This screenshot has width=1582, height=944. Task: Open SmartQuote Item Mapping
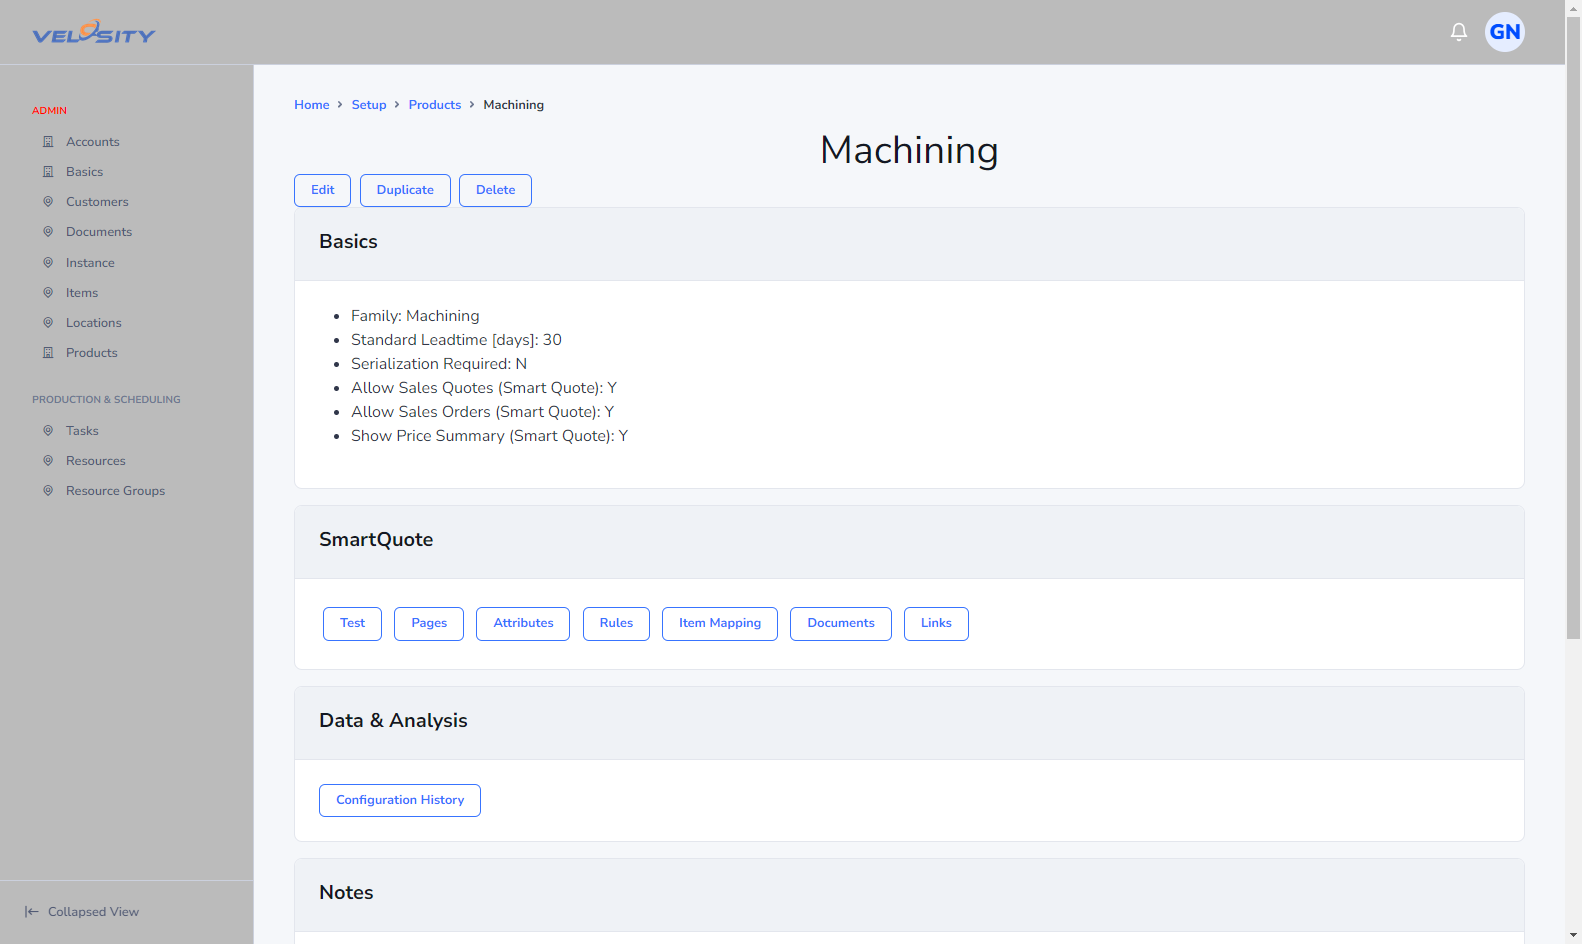click(x=720, y=623)
